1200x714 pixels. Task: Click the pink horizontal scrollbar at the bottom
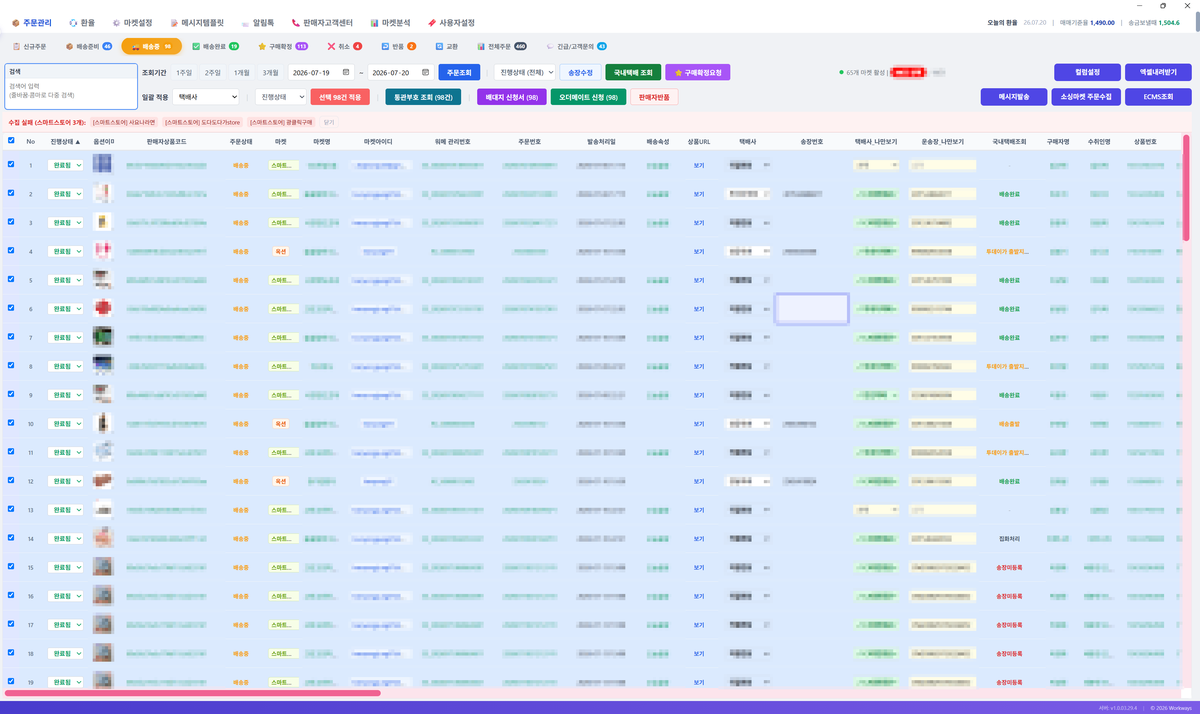tap(193, 692)
